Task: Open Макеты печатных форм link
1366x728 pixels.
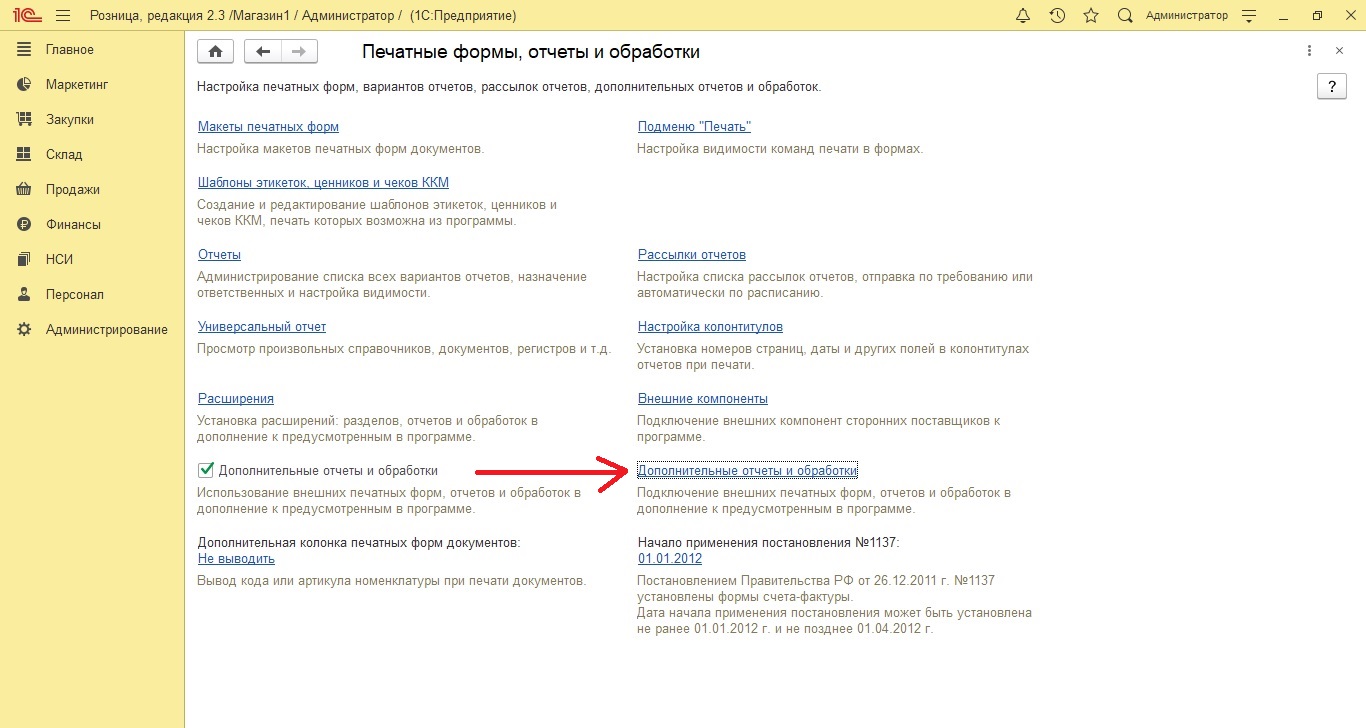Action: 268,127
